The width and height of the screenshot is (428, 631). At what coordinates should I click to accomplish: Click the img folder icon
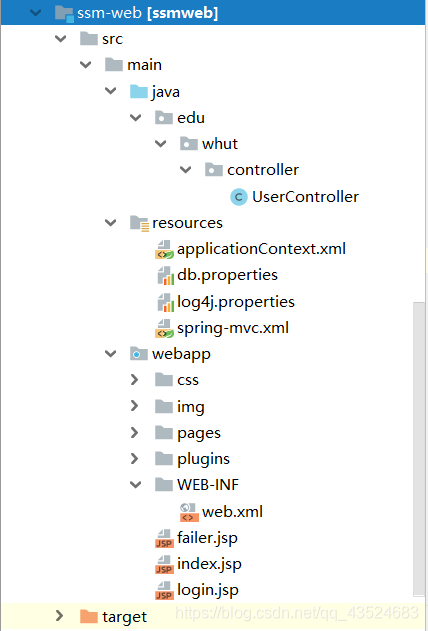point(164,406)
